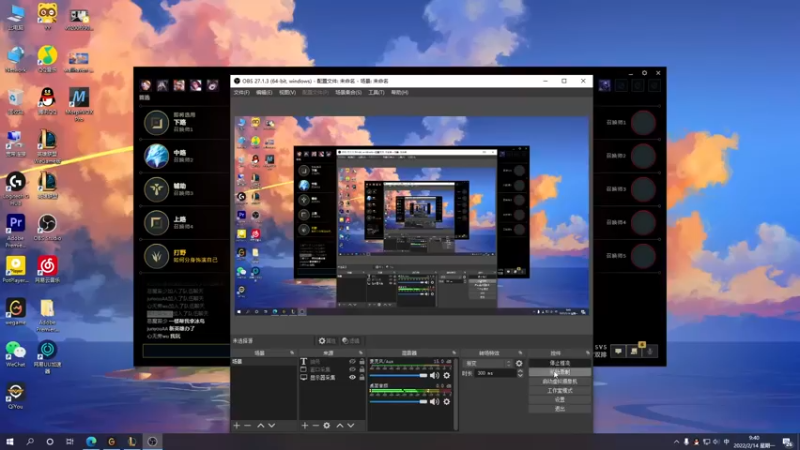Viewport: 800px width, 450px height.
Task: Toggle lock on the text source
Action: pos(362,361)
